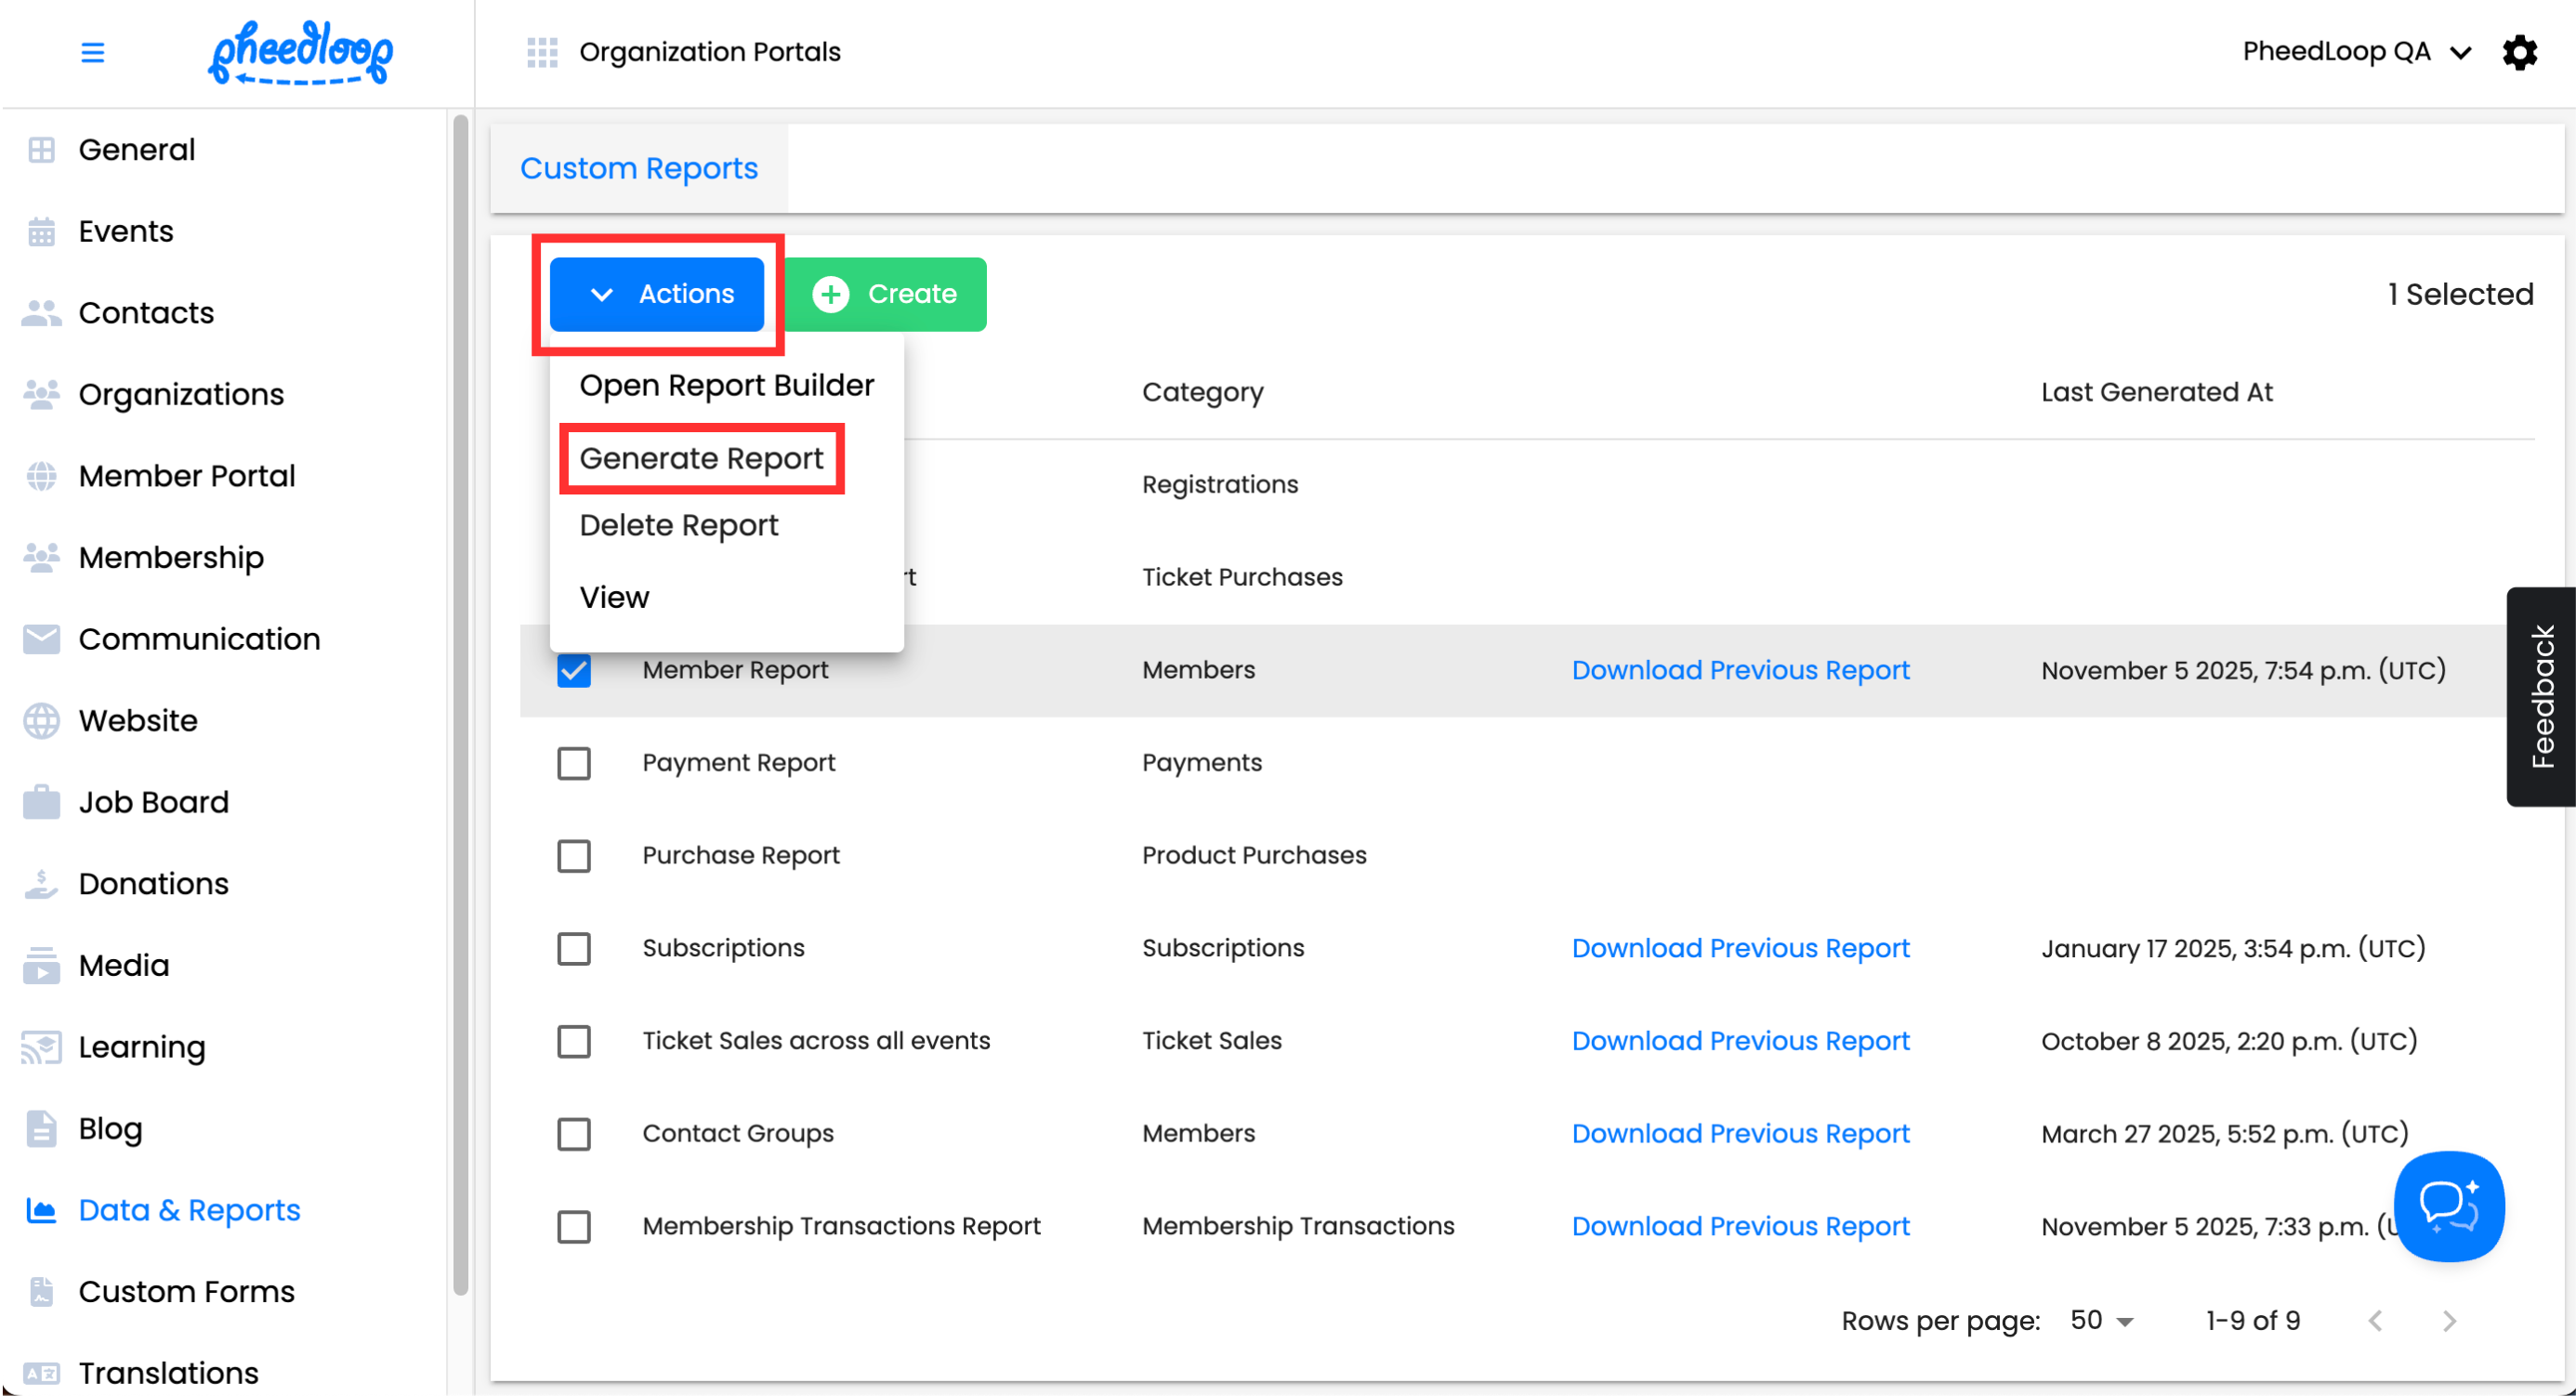Check the Payment Report checkbox
The height and width of the screenshot is (1396, 2576).
pos(574,763)
